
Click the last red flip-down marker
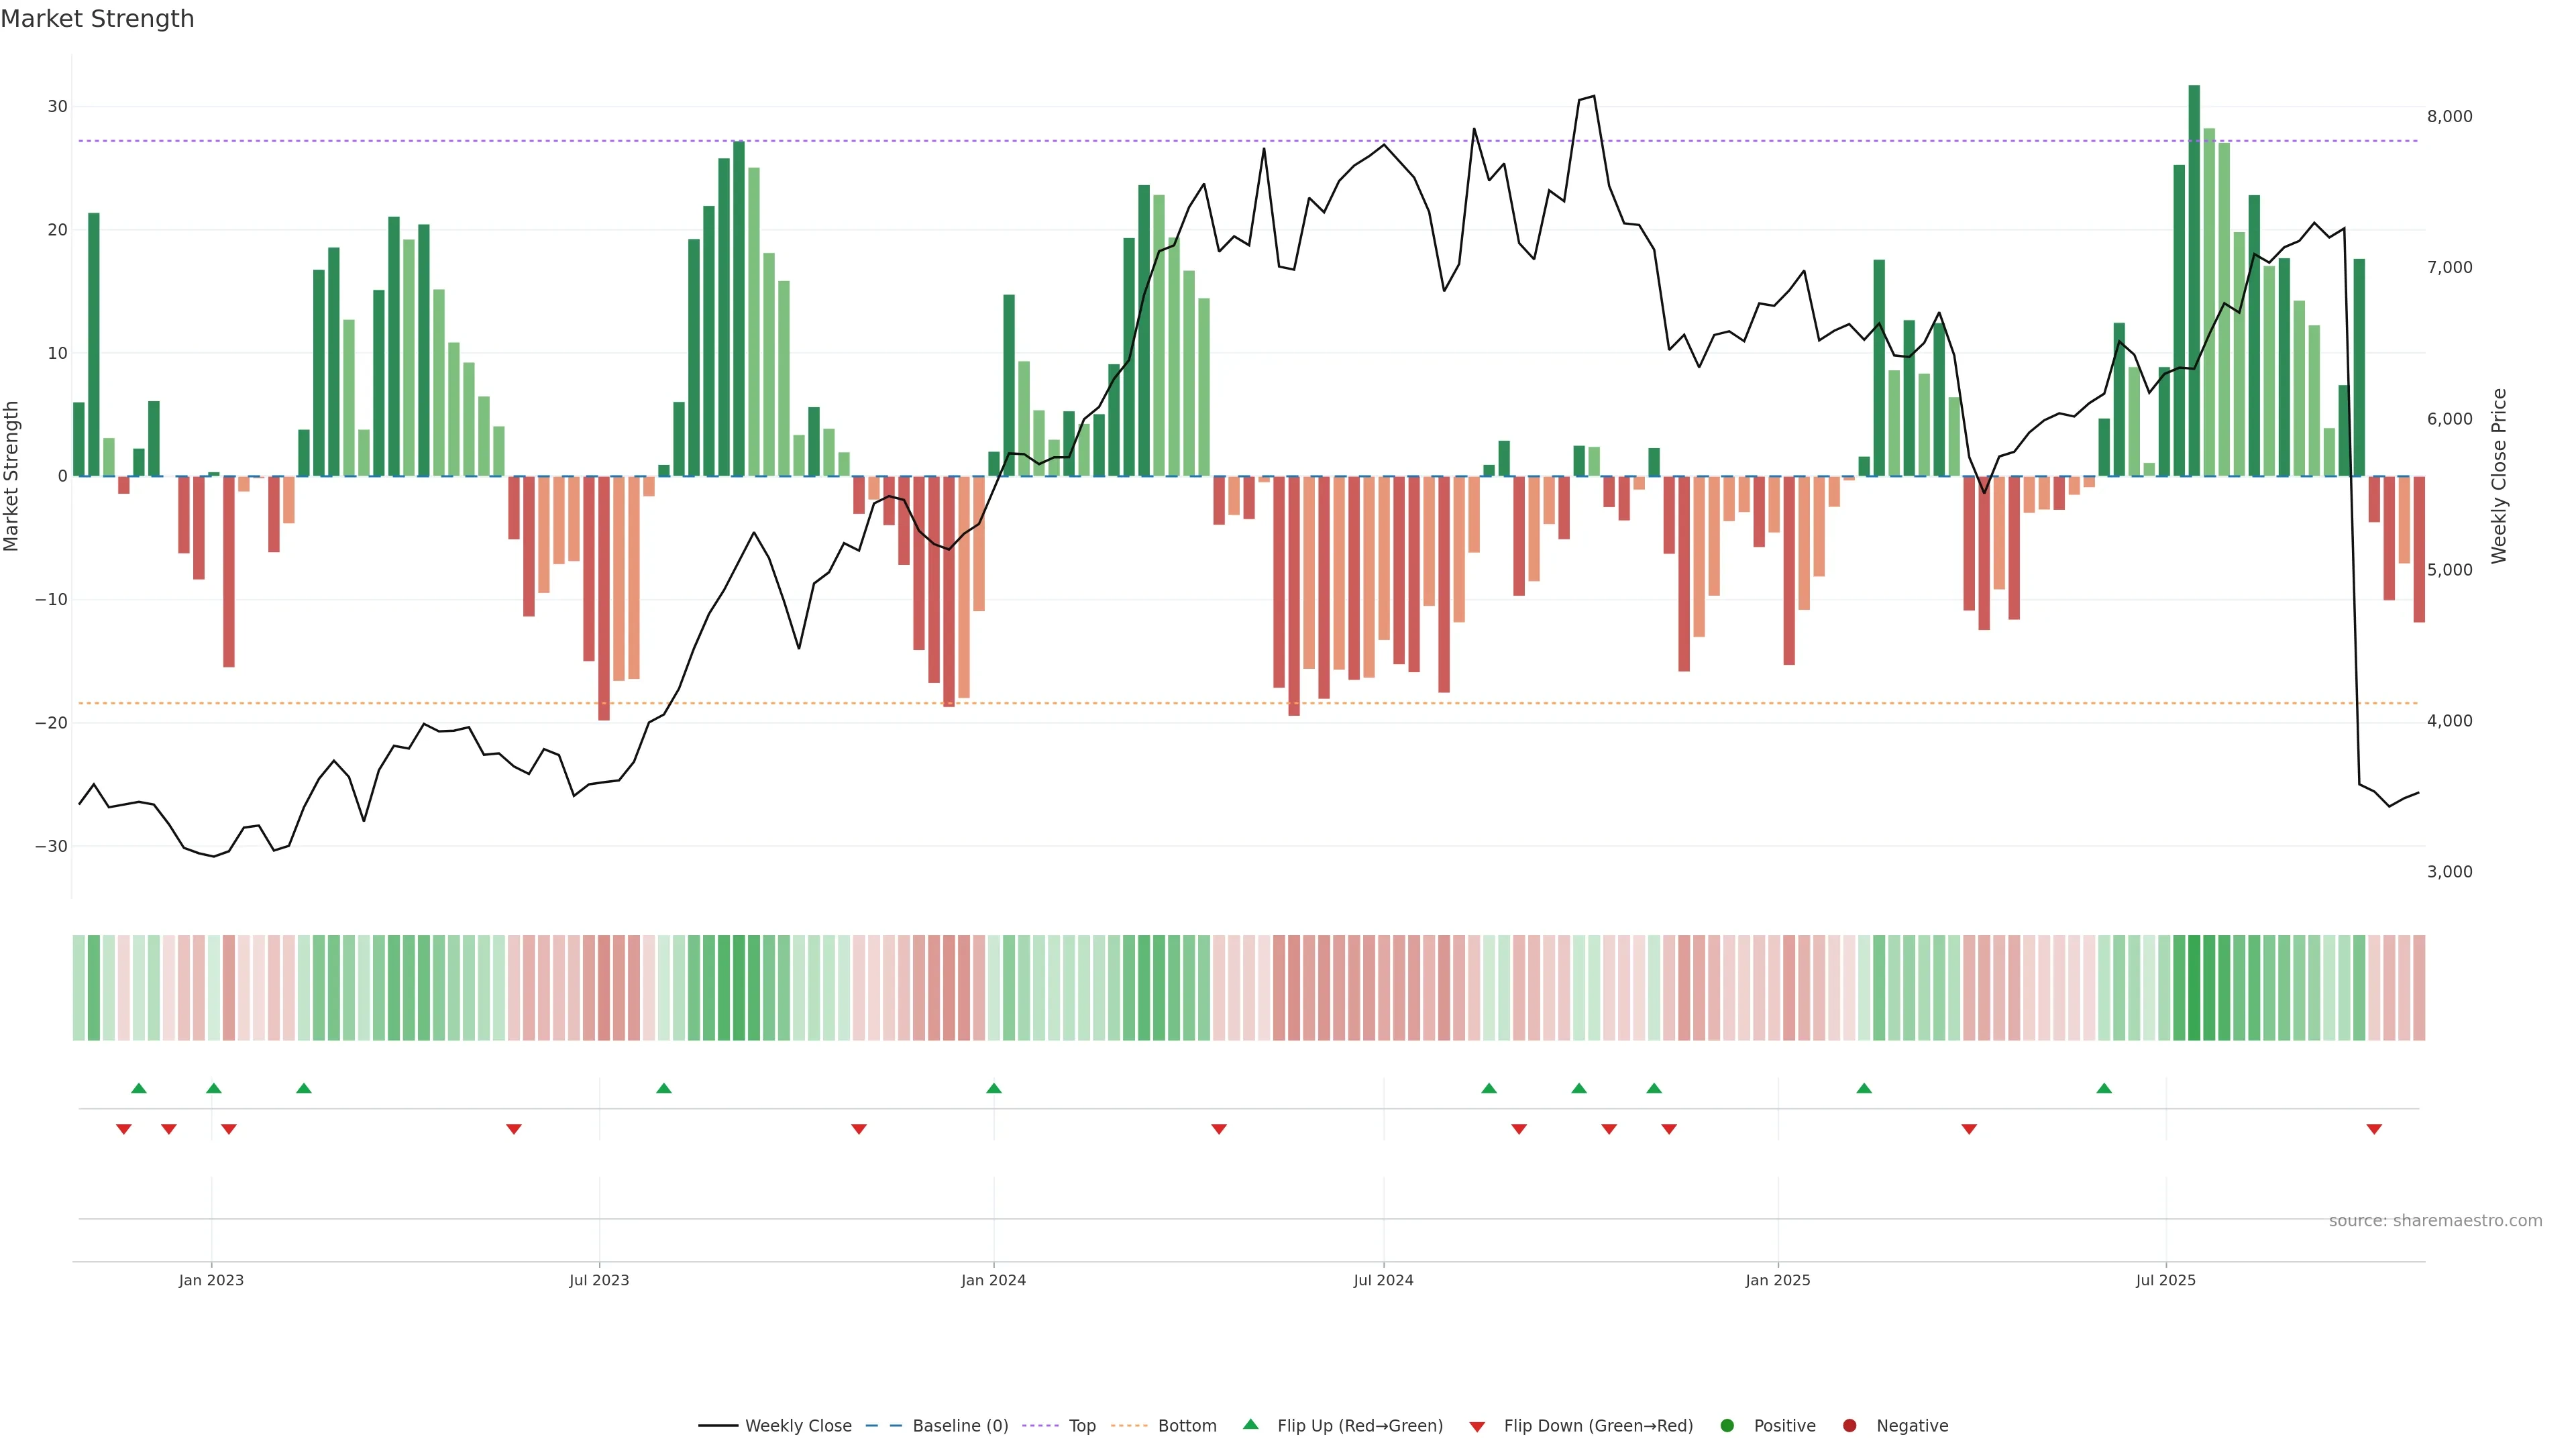click(x=2374, y=1129)
